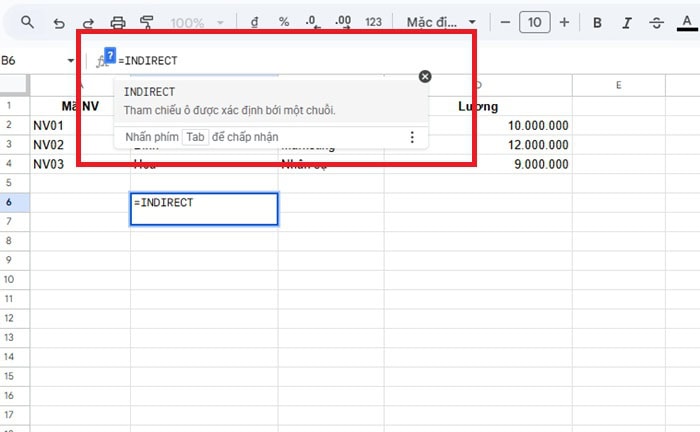Open the three-dot menu in suggestion popup
Image resolution: width=700 pixels, height=432 pixels.
coord(412,137)
